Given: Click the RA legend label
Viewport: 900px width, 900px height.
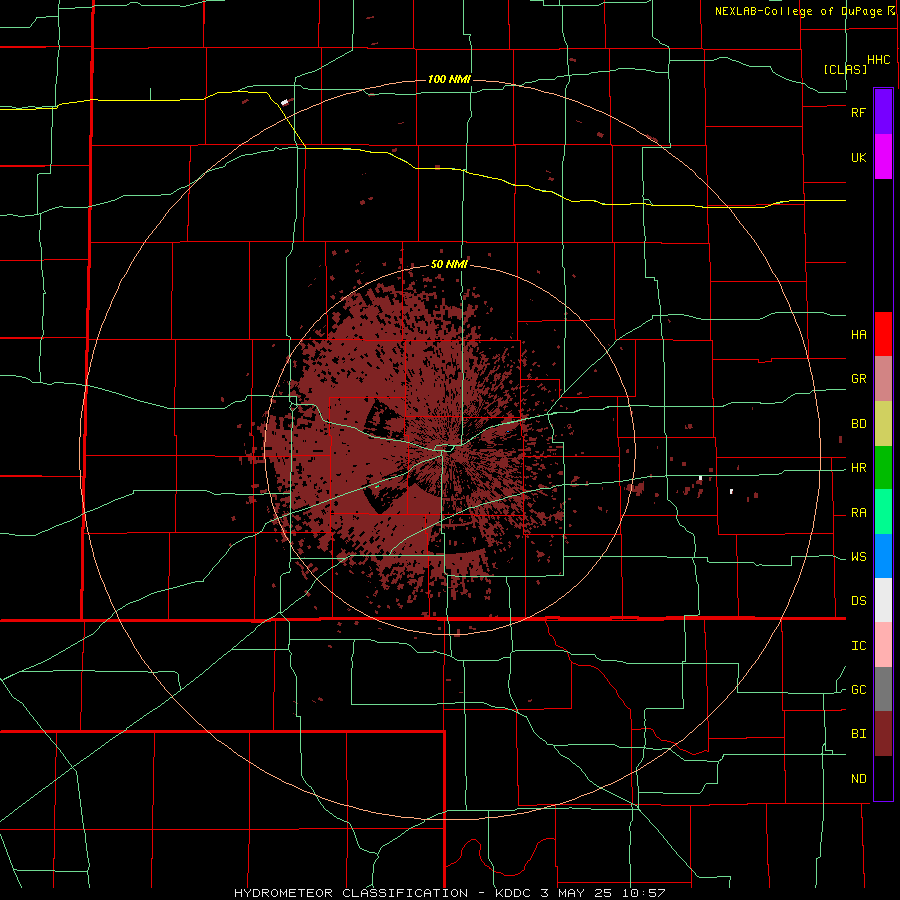Looking at the screenshot, I should click(858, 513).
